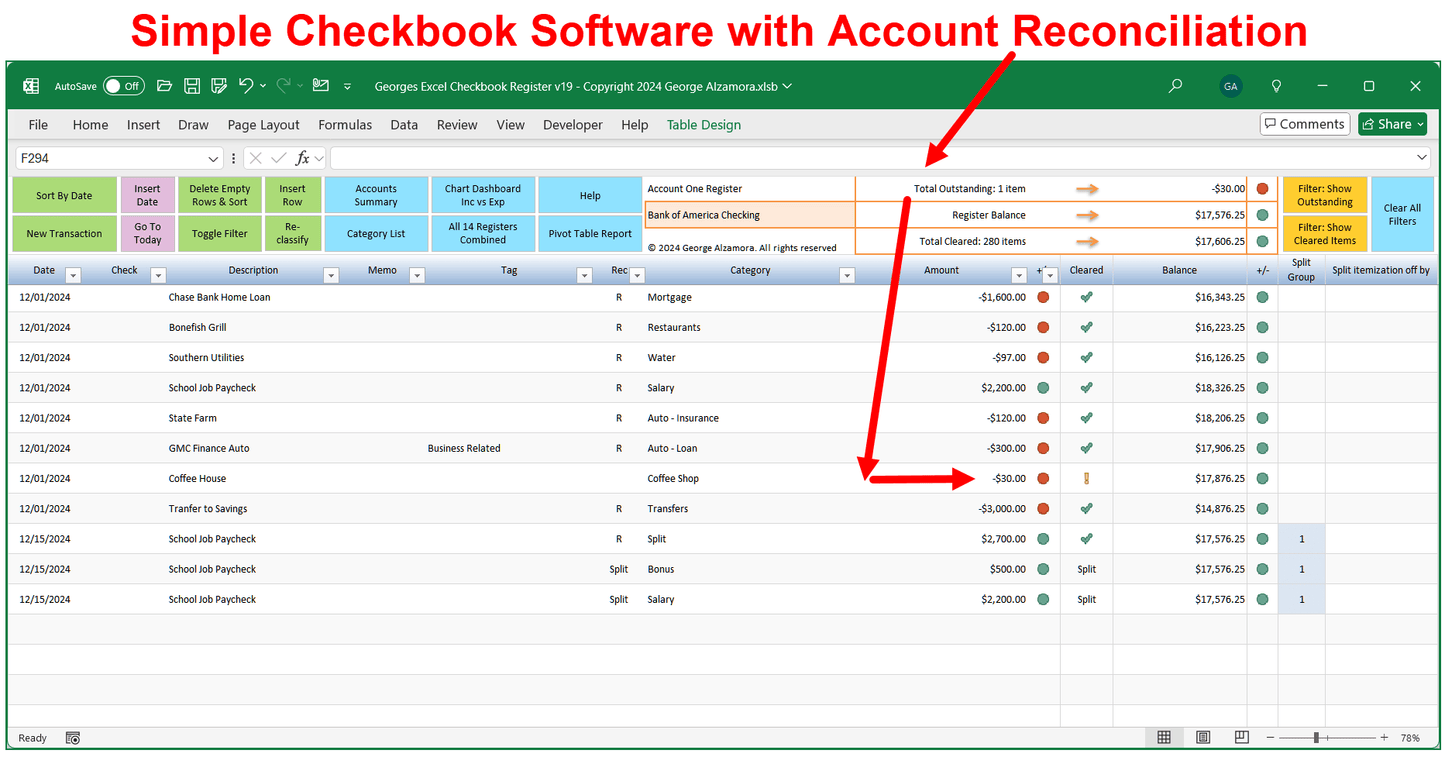Open the File menu
Screen dimensions: 1445x757
tap(38, 125)
